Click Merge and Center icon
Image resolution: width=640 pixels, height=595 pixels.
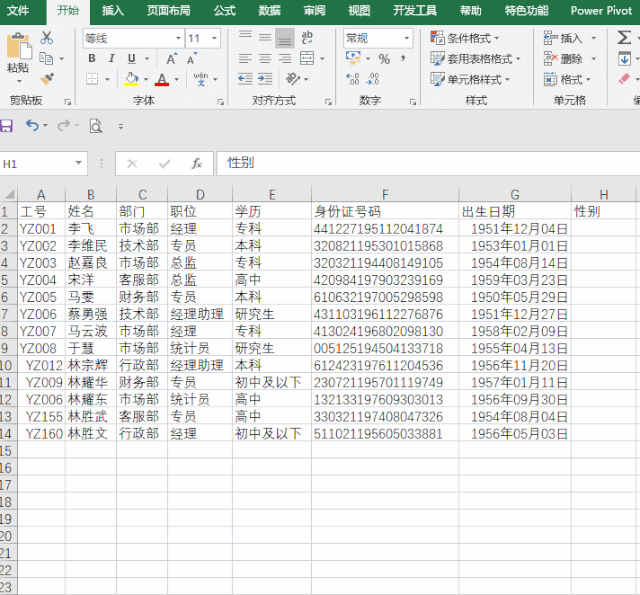click(x=307, y=58)
